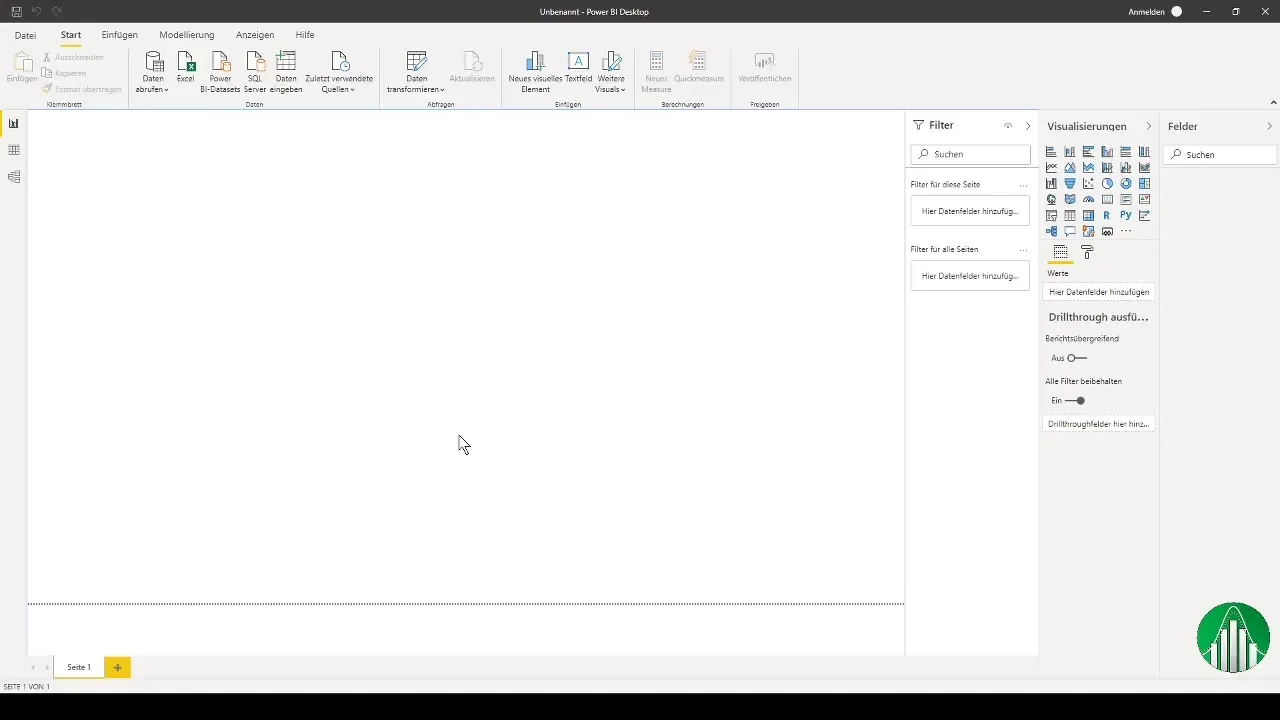Select the gauge visual

pos(1088,199)
